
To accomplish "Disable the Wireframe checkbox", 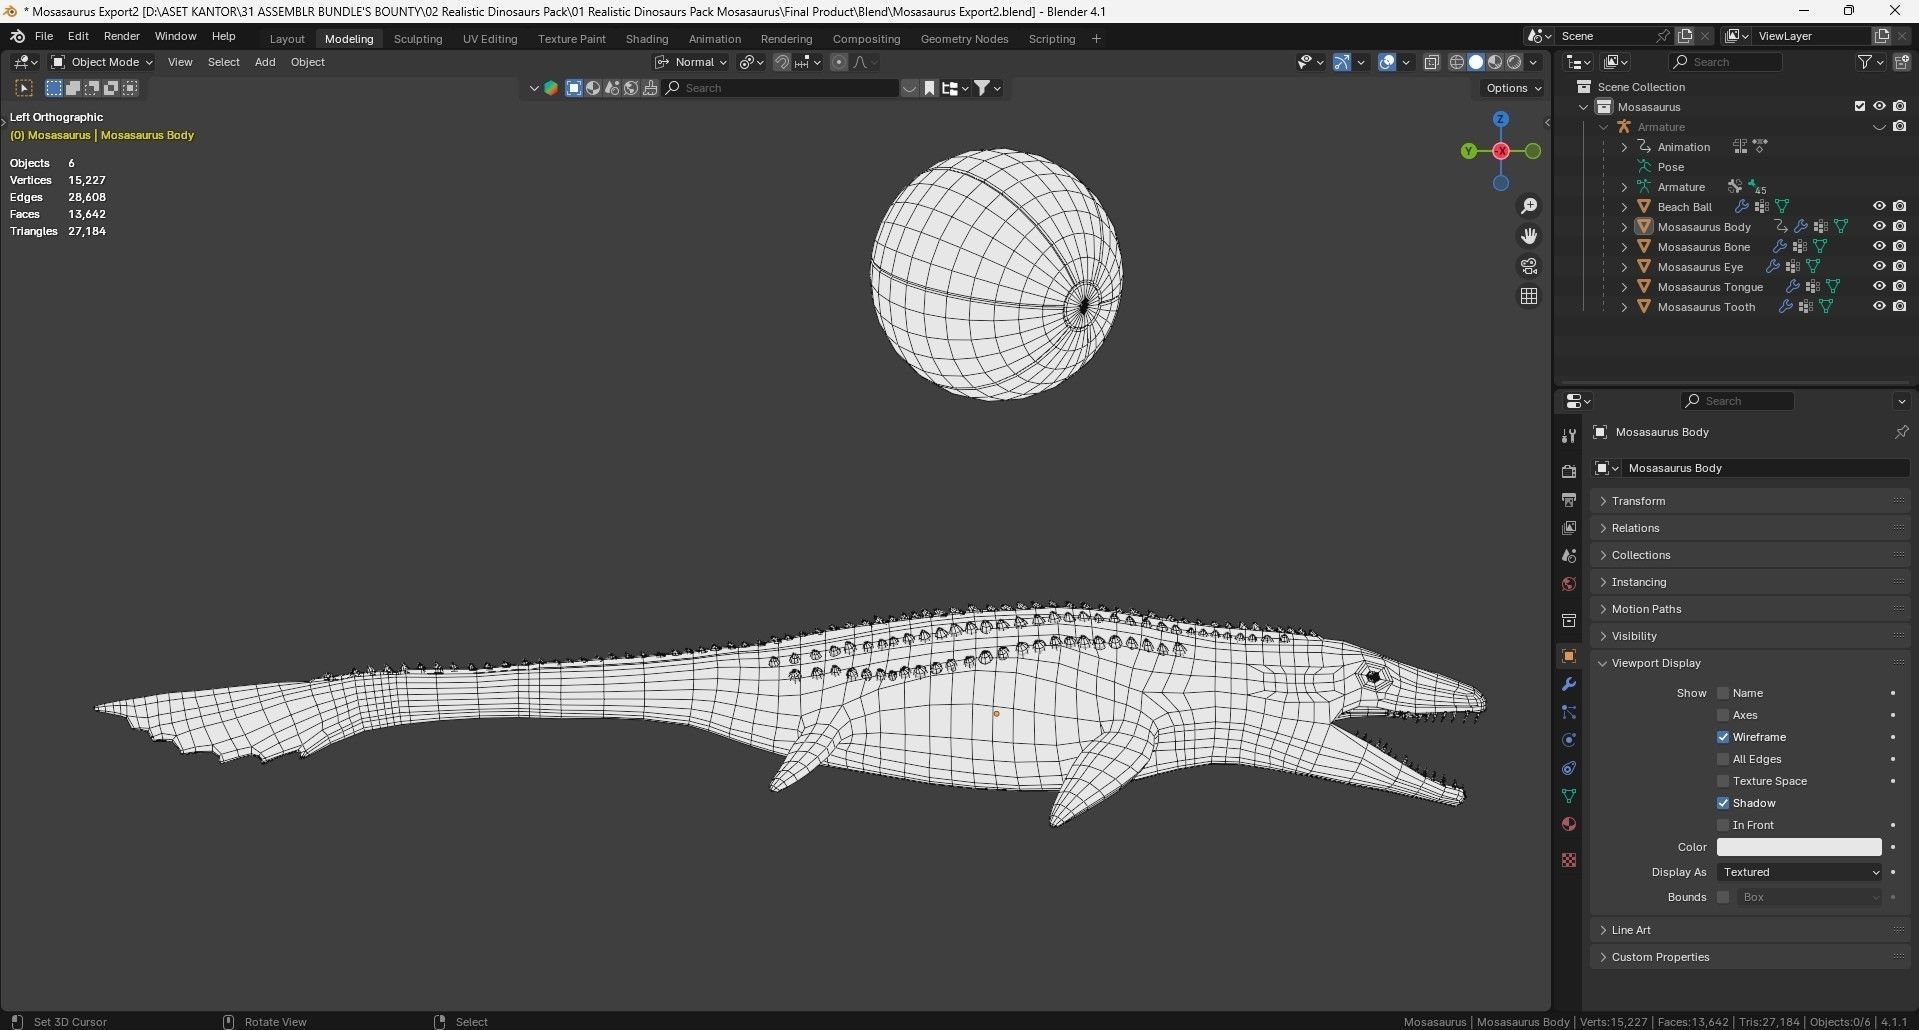I will coord(1723,737).
